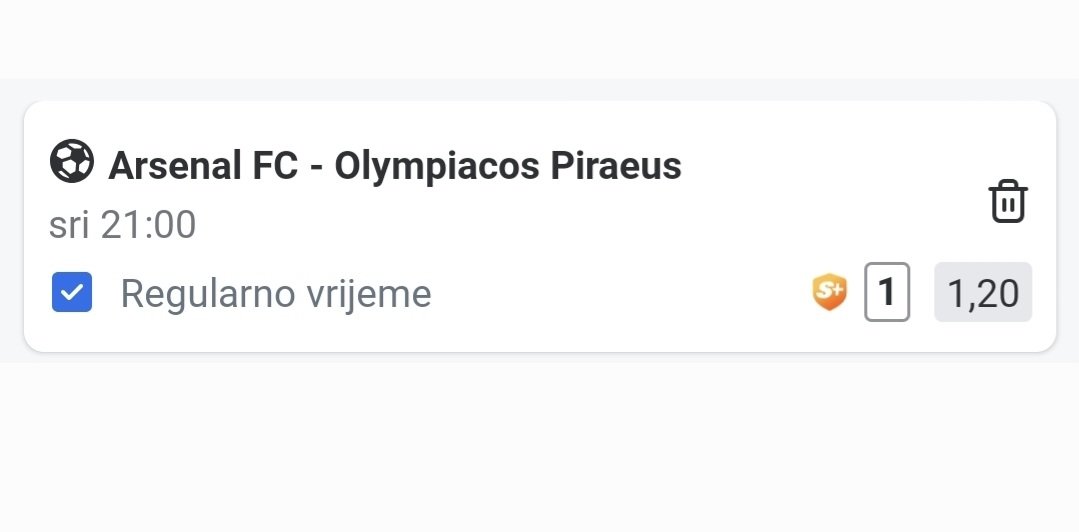Screen dimensions: 1079x532
Task: Click the sri 21:00 kickoff time
Action: tap(122, 225)
